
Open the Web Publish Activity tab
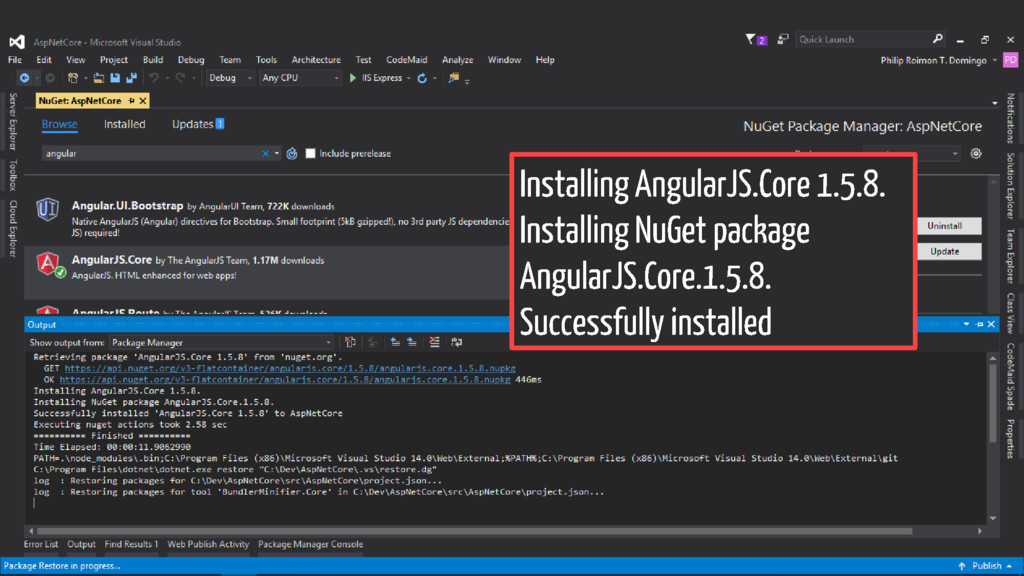coord(208,544)
